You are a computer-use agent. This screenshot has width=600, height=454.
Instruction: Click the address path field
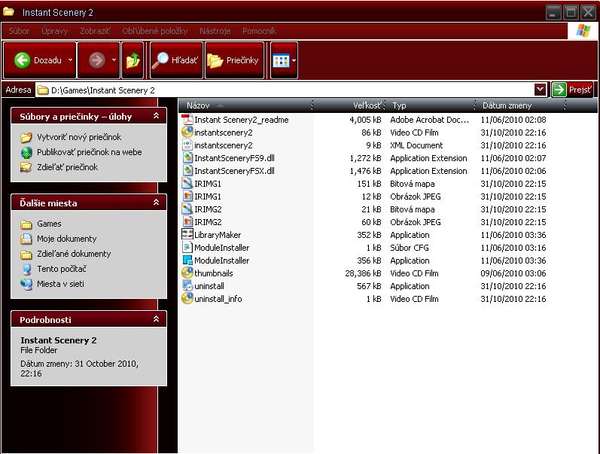pyautogui.click(x=284, y=90)
